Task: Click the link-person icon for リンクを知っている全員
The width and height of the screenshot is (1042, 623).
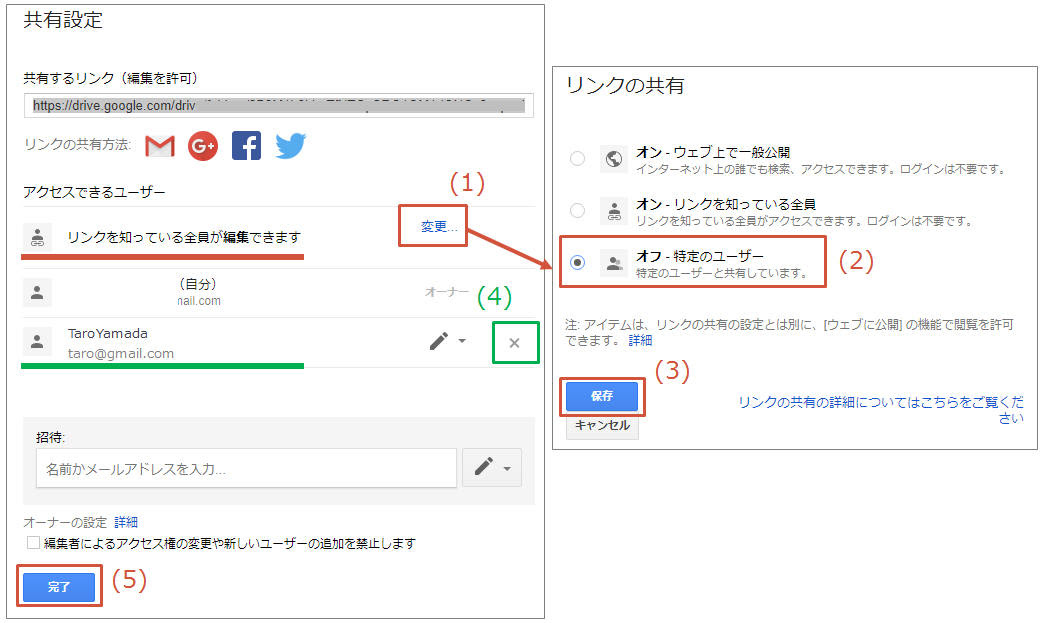Action: pyautogui.click(x=614, y=211)
